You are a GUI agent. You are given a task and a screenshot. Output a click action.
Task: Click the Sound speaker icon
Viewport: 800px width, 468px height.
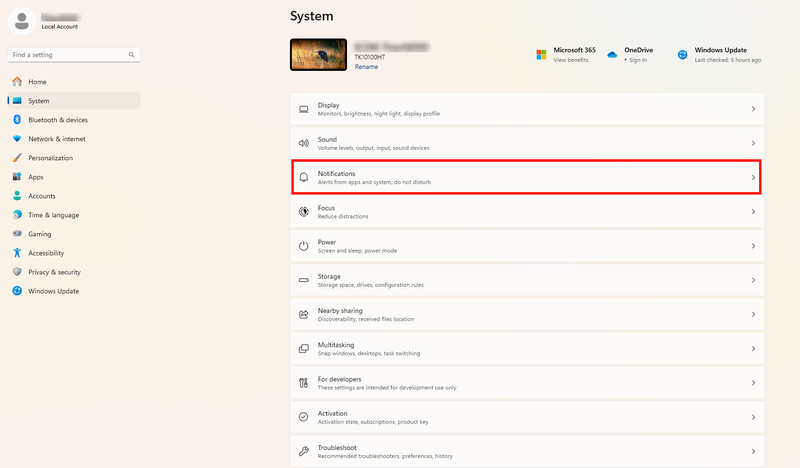[304, 143]
